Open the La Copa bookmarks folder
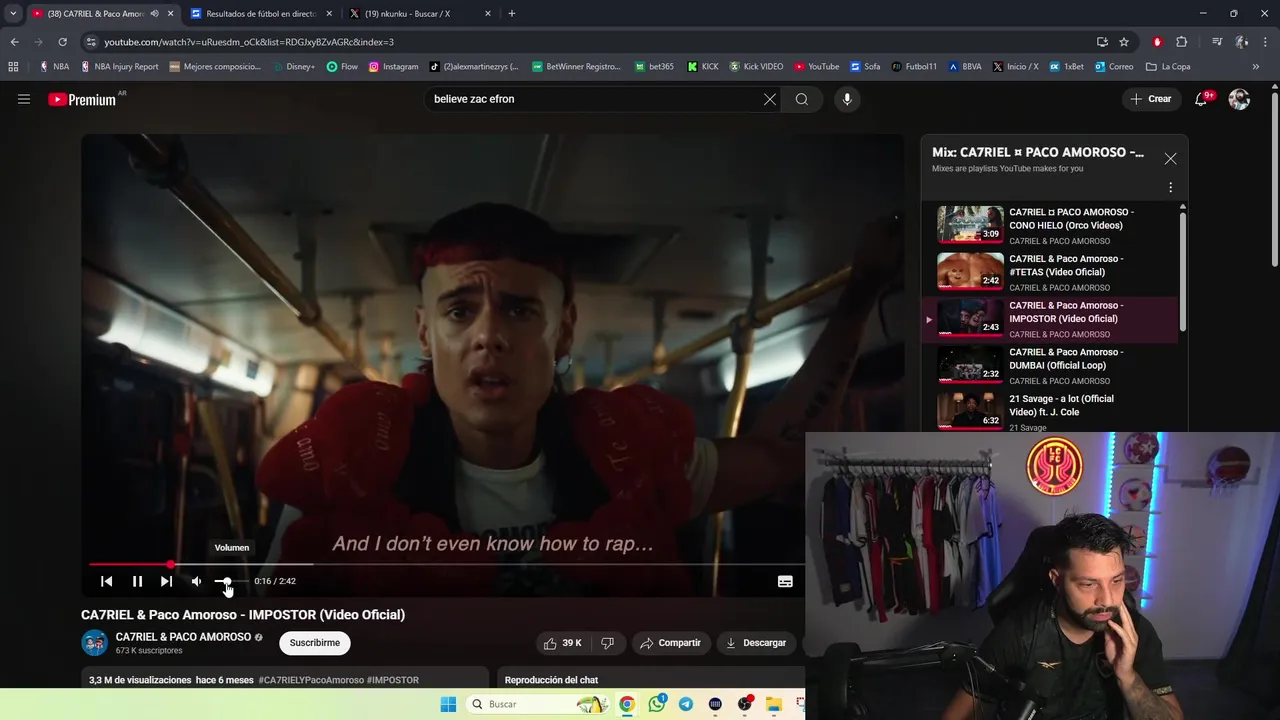 (x=1168, y=67)
